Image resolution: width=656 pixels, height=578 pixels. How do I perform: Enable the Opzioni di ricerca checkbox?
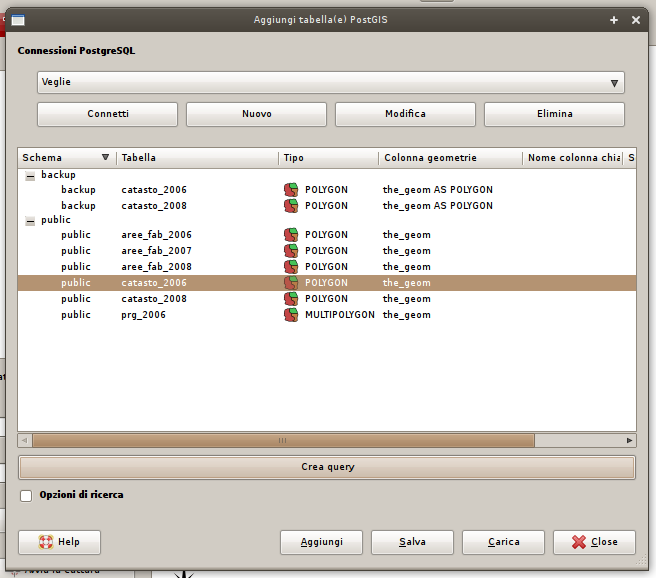[x=26, y=496]
